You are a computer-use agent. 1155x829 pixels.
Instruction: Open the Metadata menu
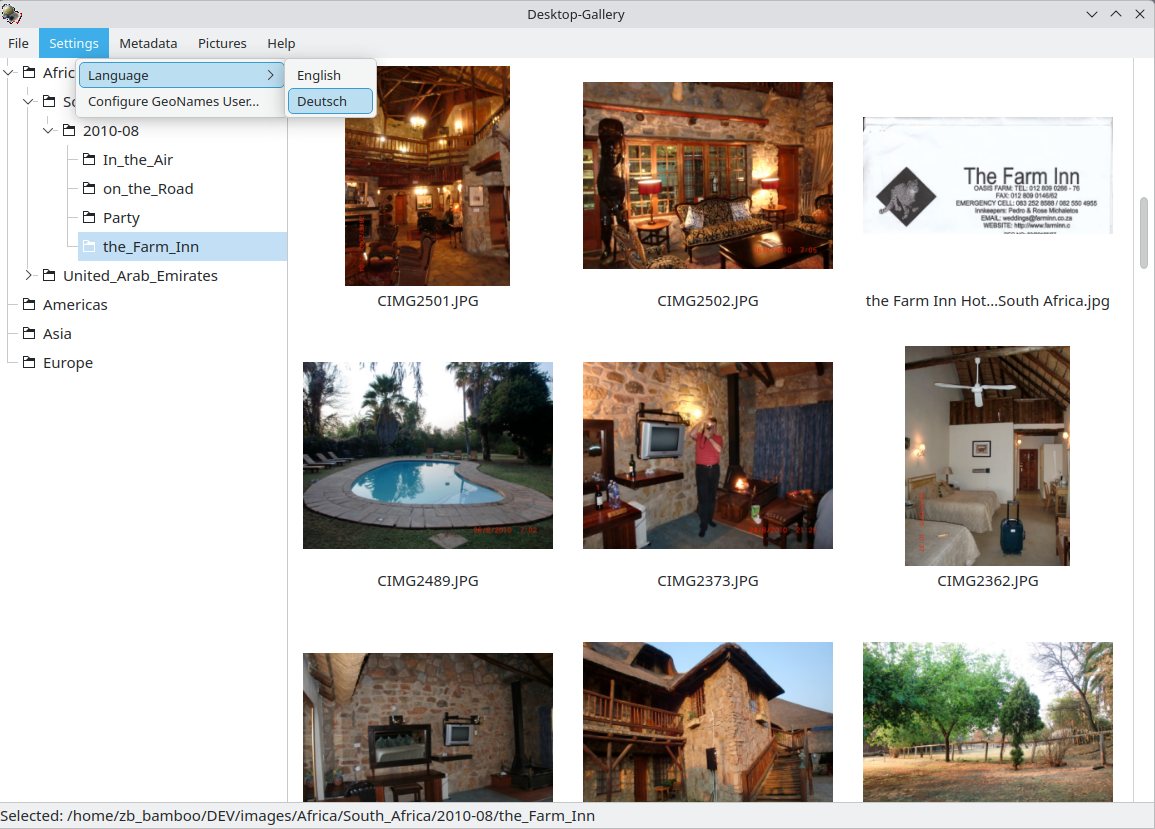click(148, 43)
